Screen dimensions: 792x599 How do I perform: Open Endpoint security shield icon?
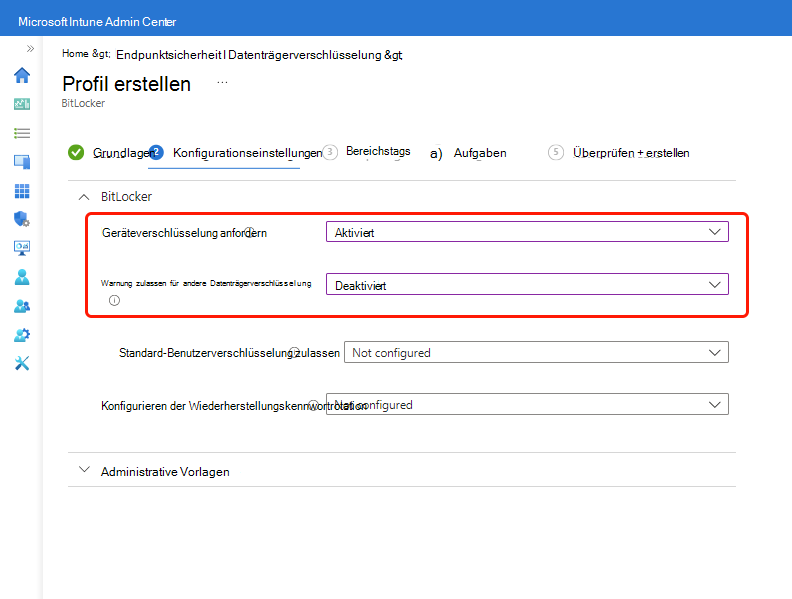(22, 219)
